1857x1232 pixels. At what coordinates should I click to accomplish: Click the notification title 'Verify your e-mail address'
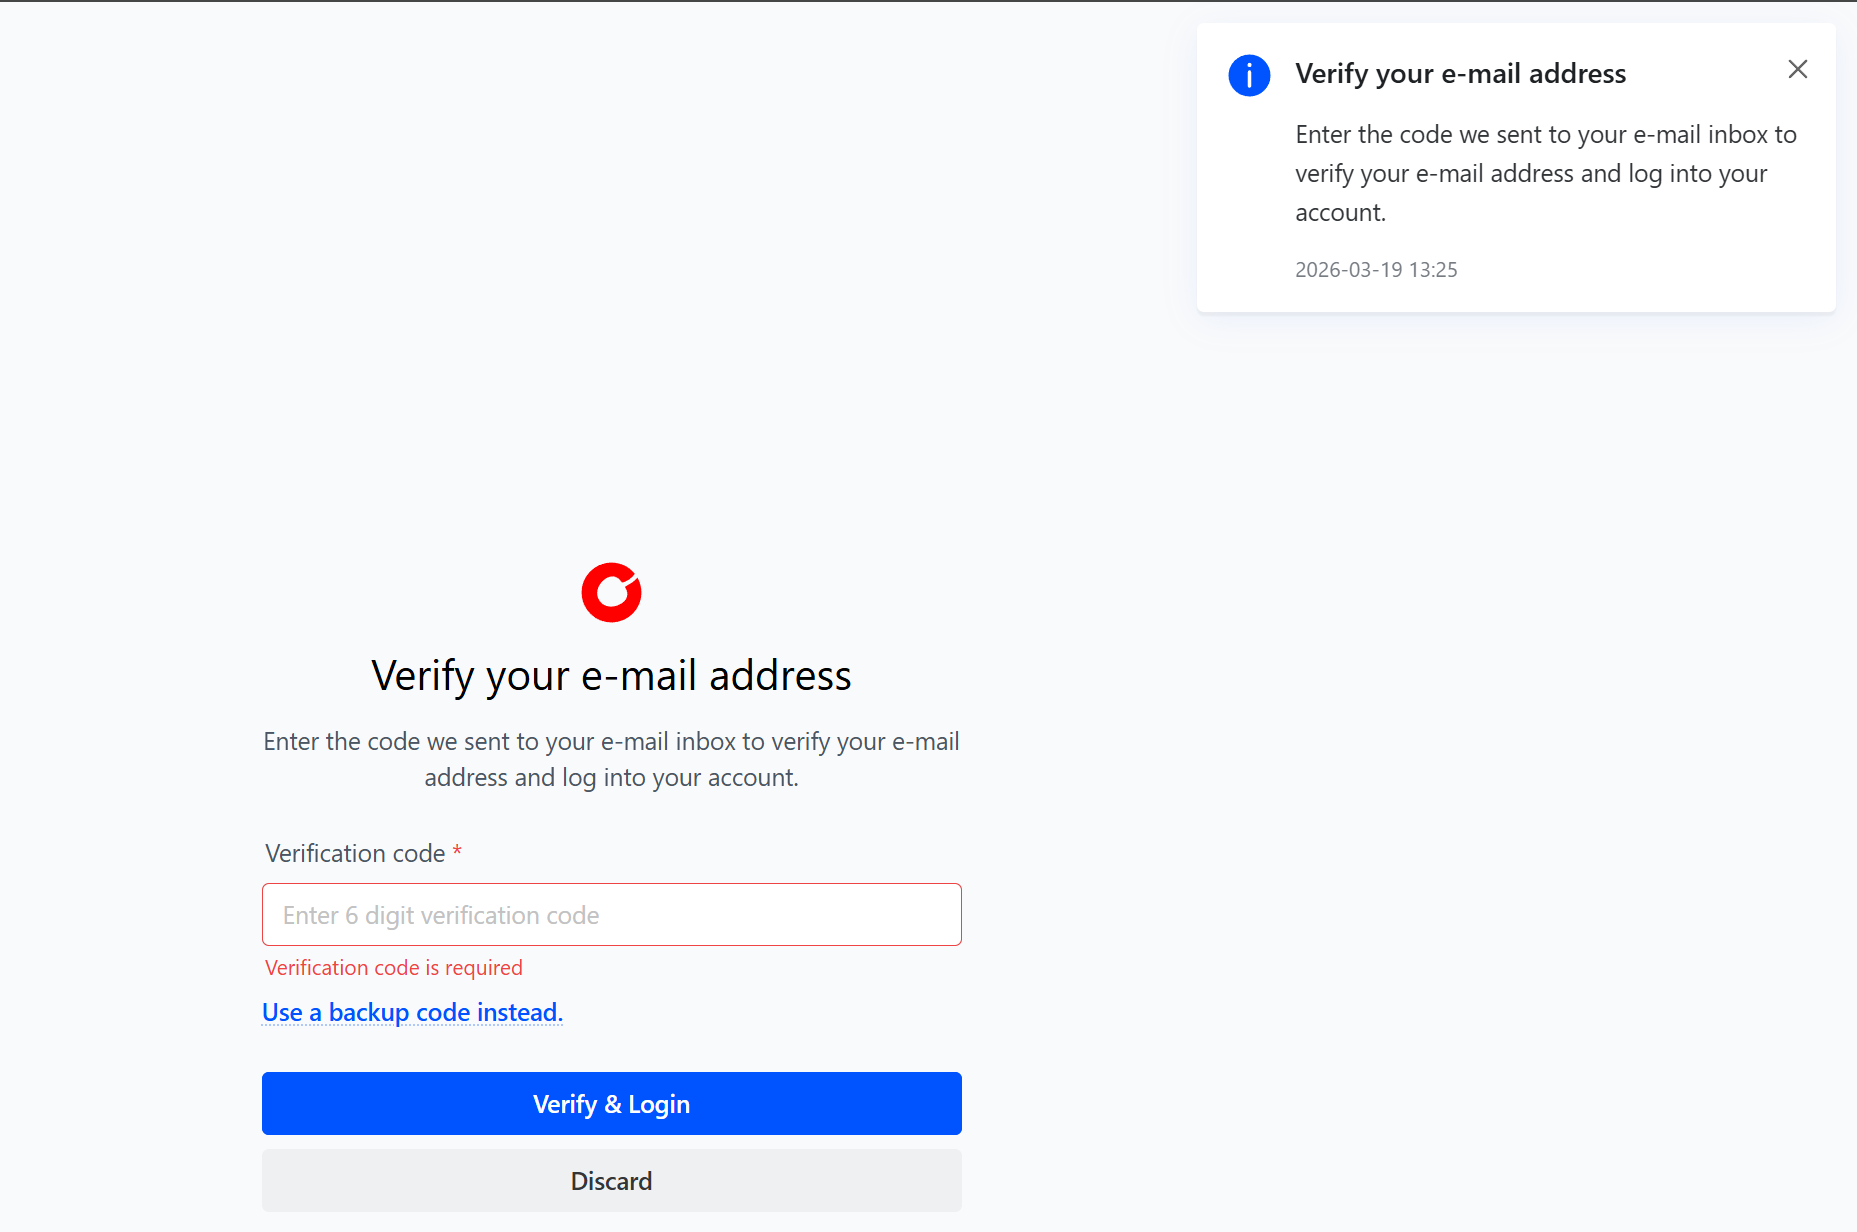coord(1460,74)
